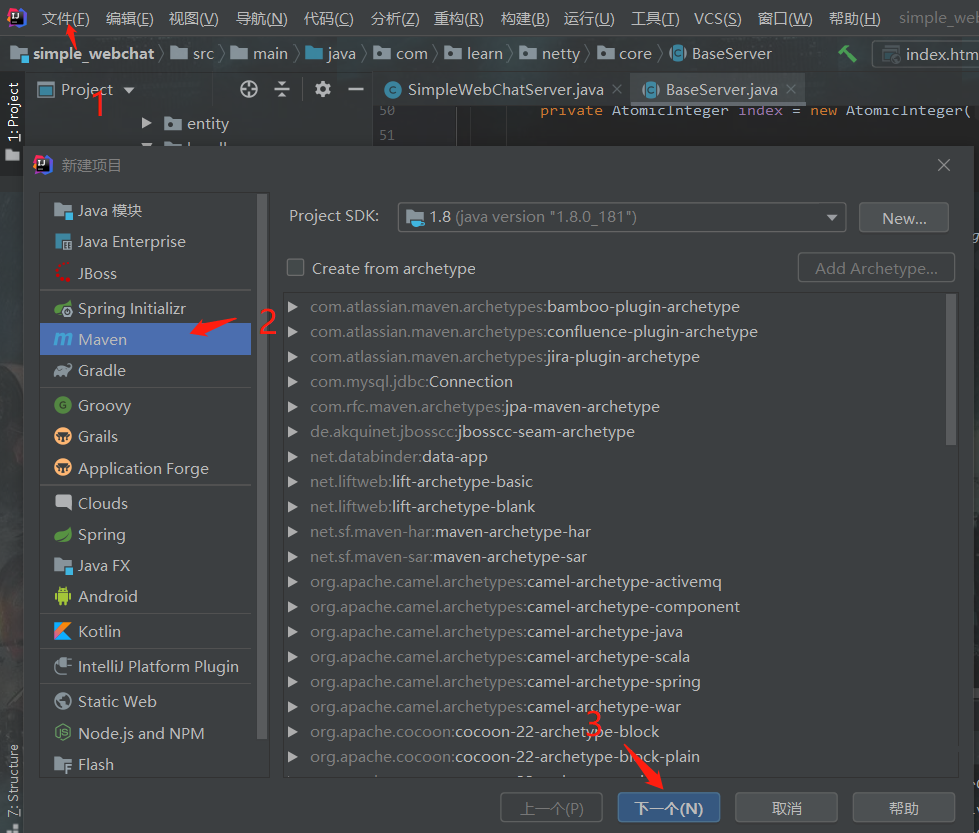Open the 重构(R) menu
Image resolution: width=979 pixels, height=833 pixels.
click(459, 19)
